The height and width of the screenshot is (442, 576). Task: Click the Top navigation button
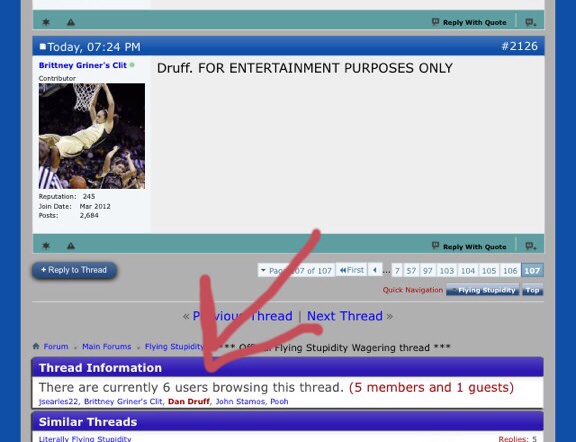click(x=532, y=290)
